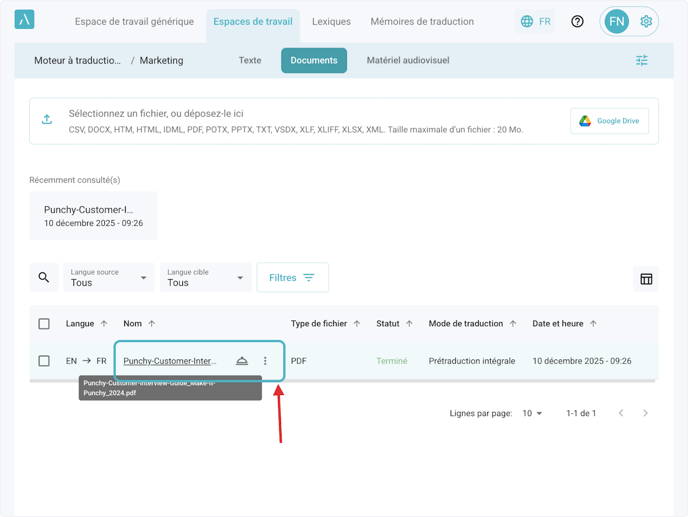Click the three-dot menu for the PDF row

(x=265, y=361)
